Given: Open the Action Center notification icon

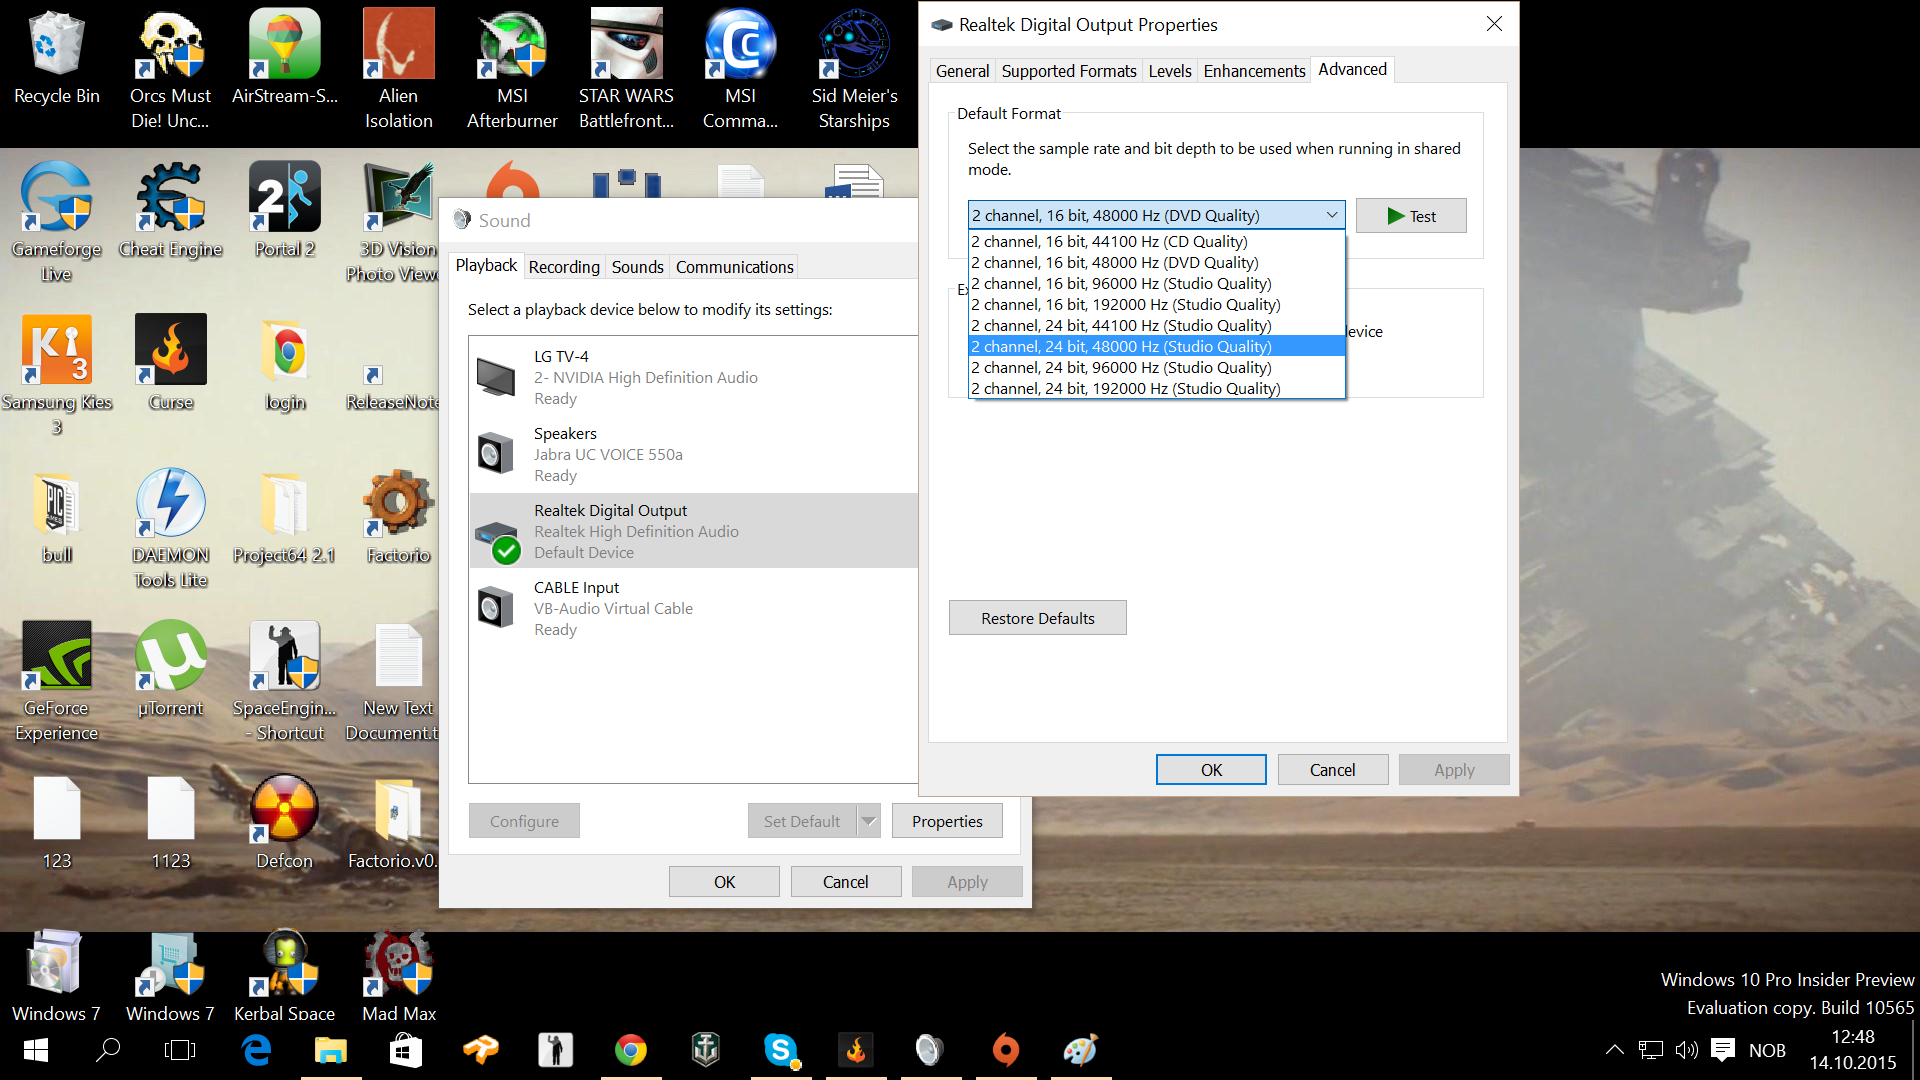Looking at the screenshot, I should (1723, 1050).
